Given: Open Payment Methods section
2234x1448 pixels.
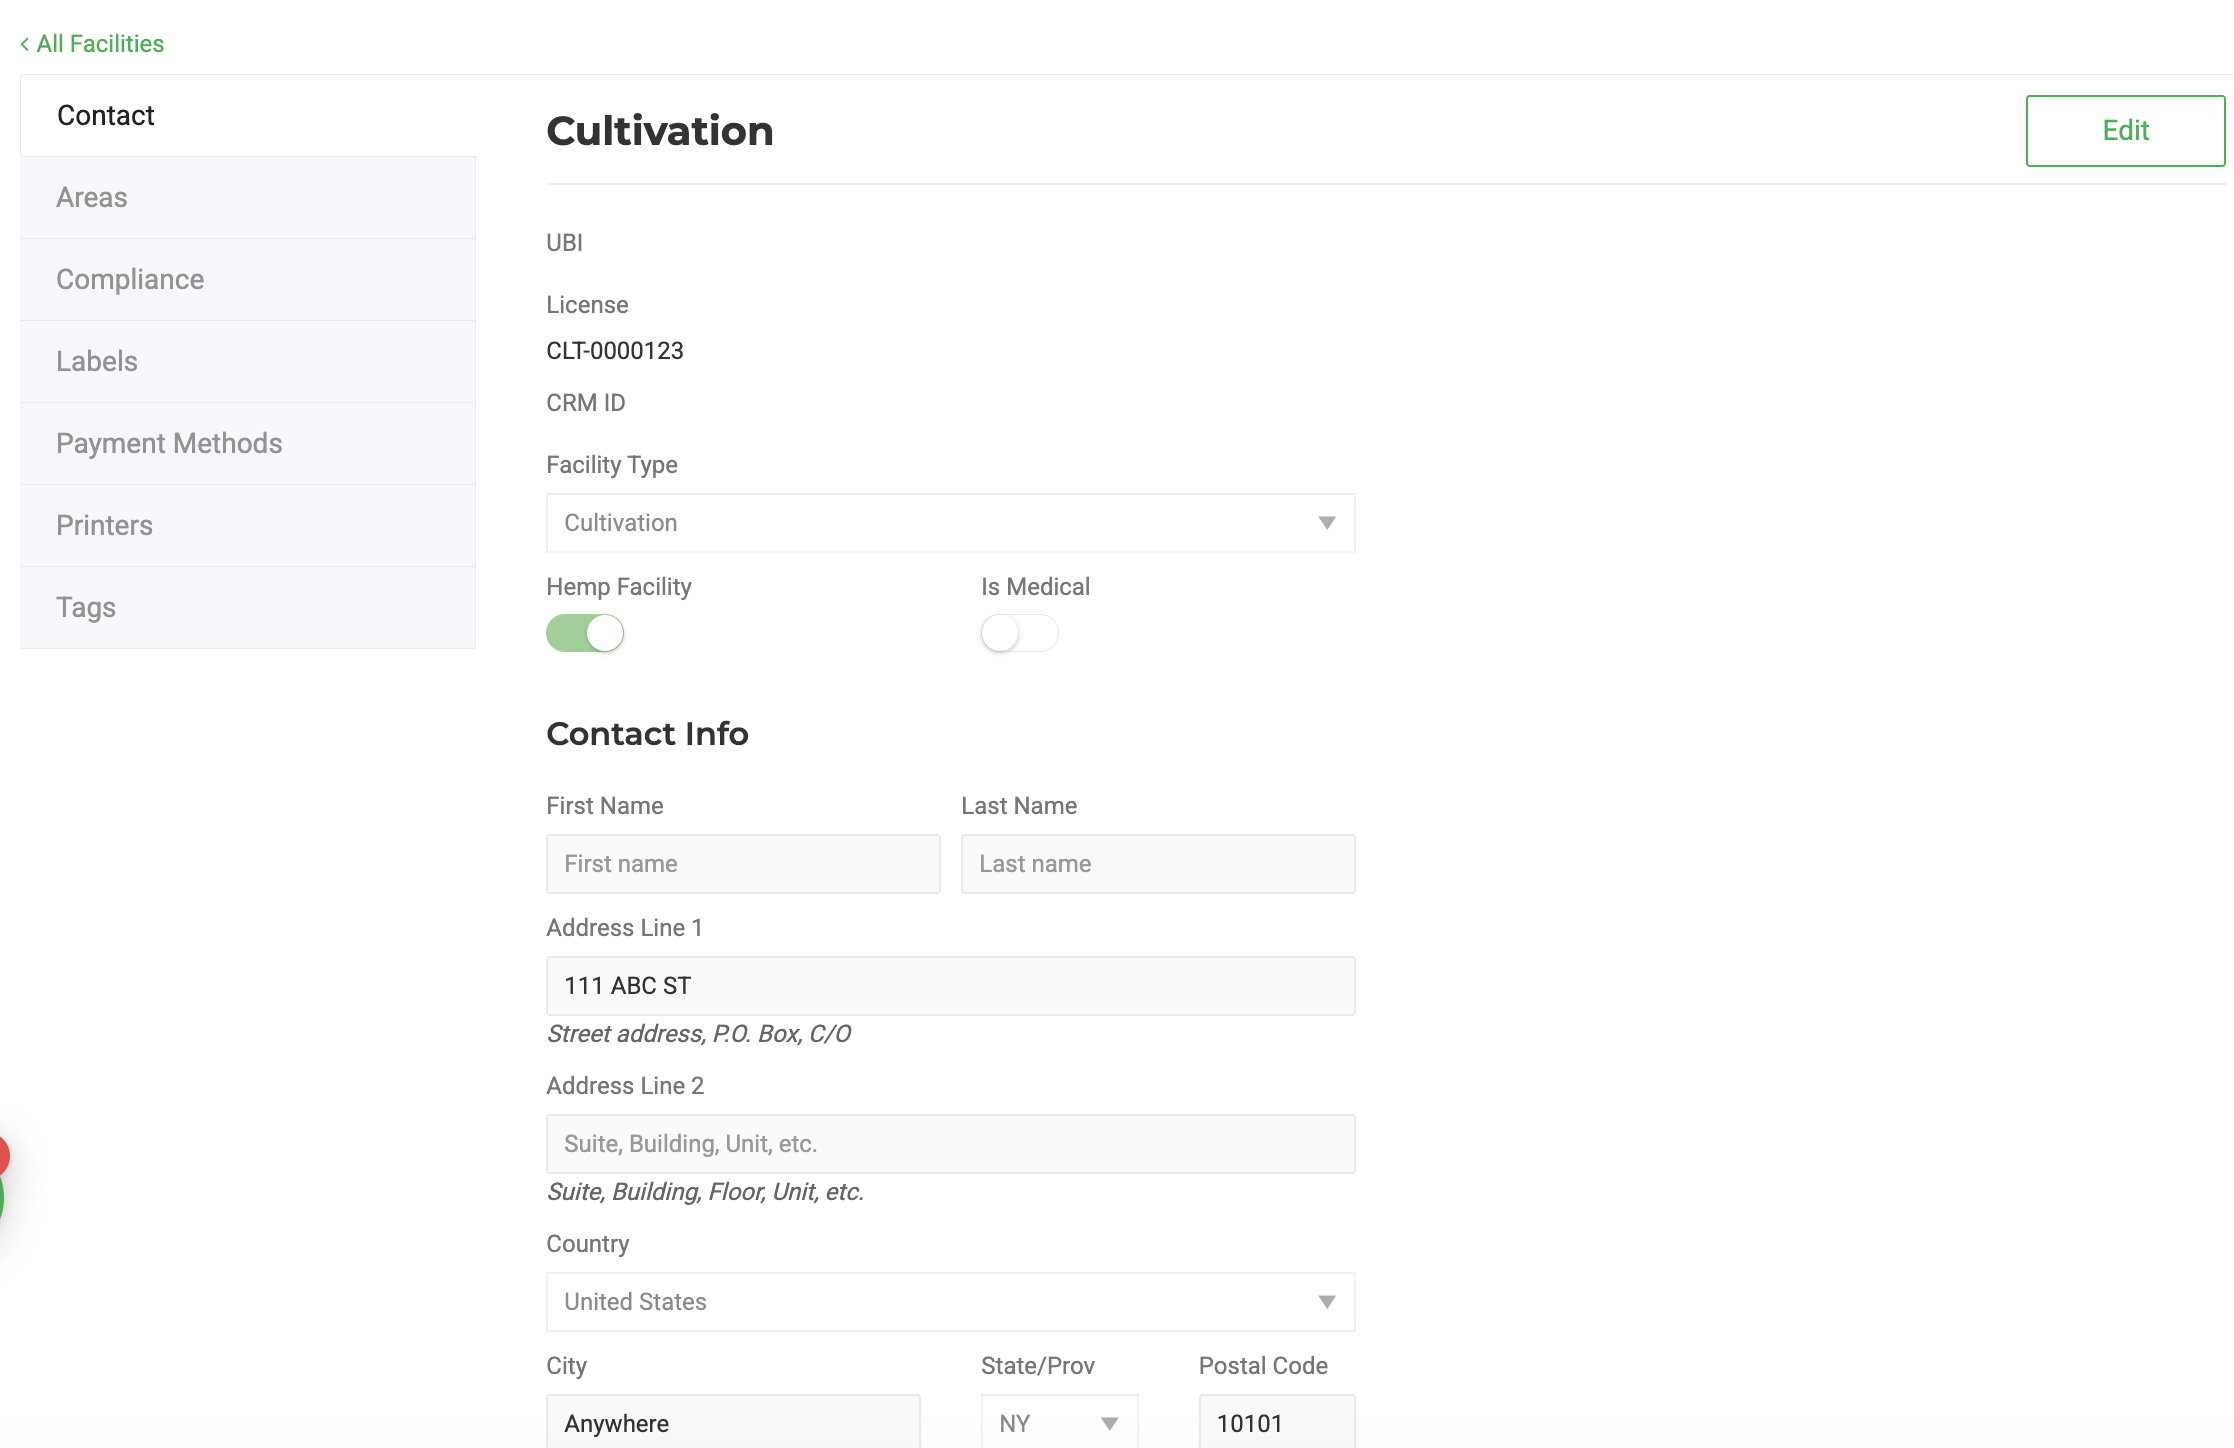Looking at the screenshot, I should (x=248, y=444).
